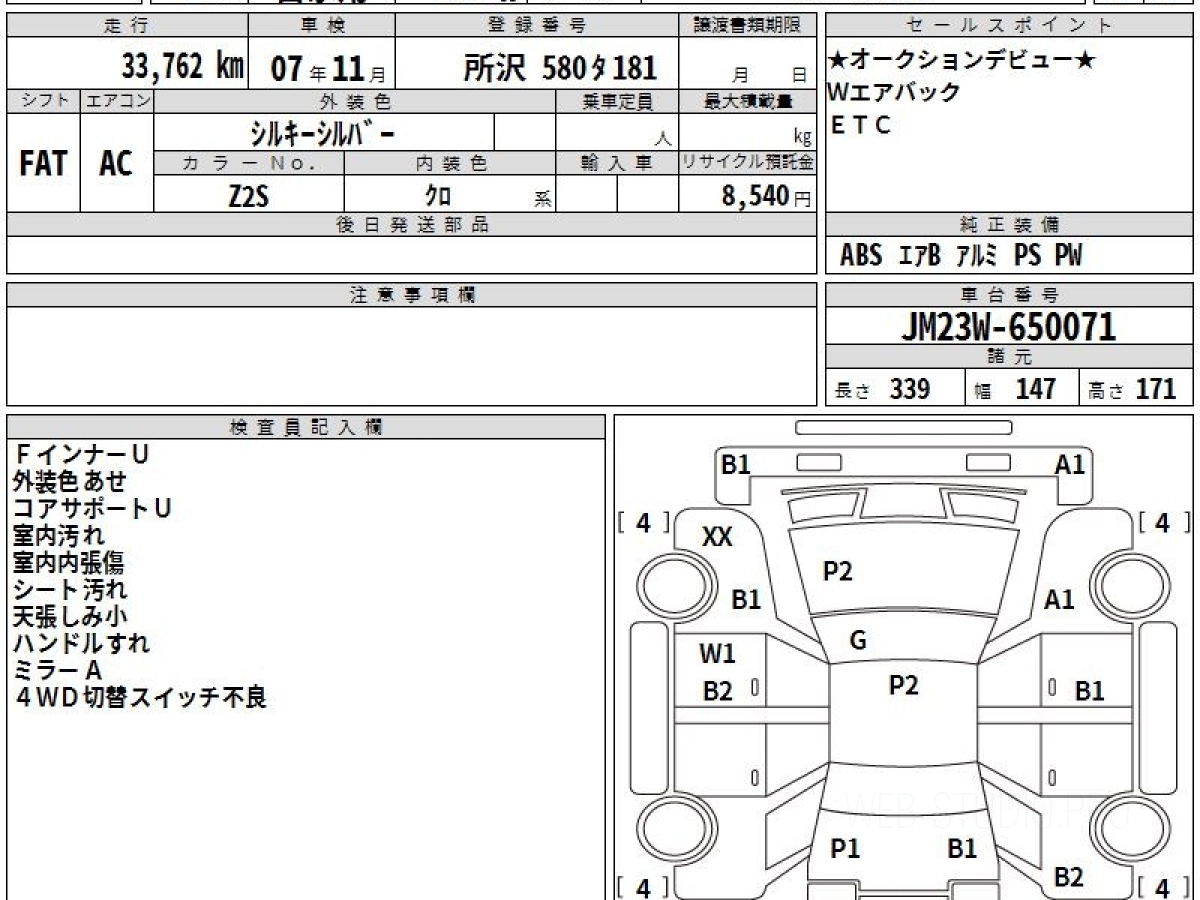Click inspector note ハンドルすれ
Viewport: 1200px width, 900px height.
pos(82,643)
